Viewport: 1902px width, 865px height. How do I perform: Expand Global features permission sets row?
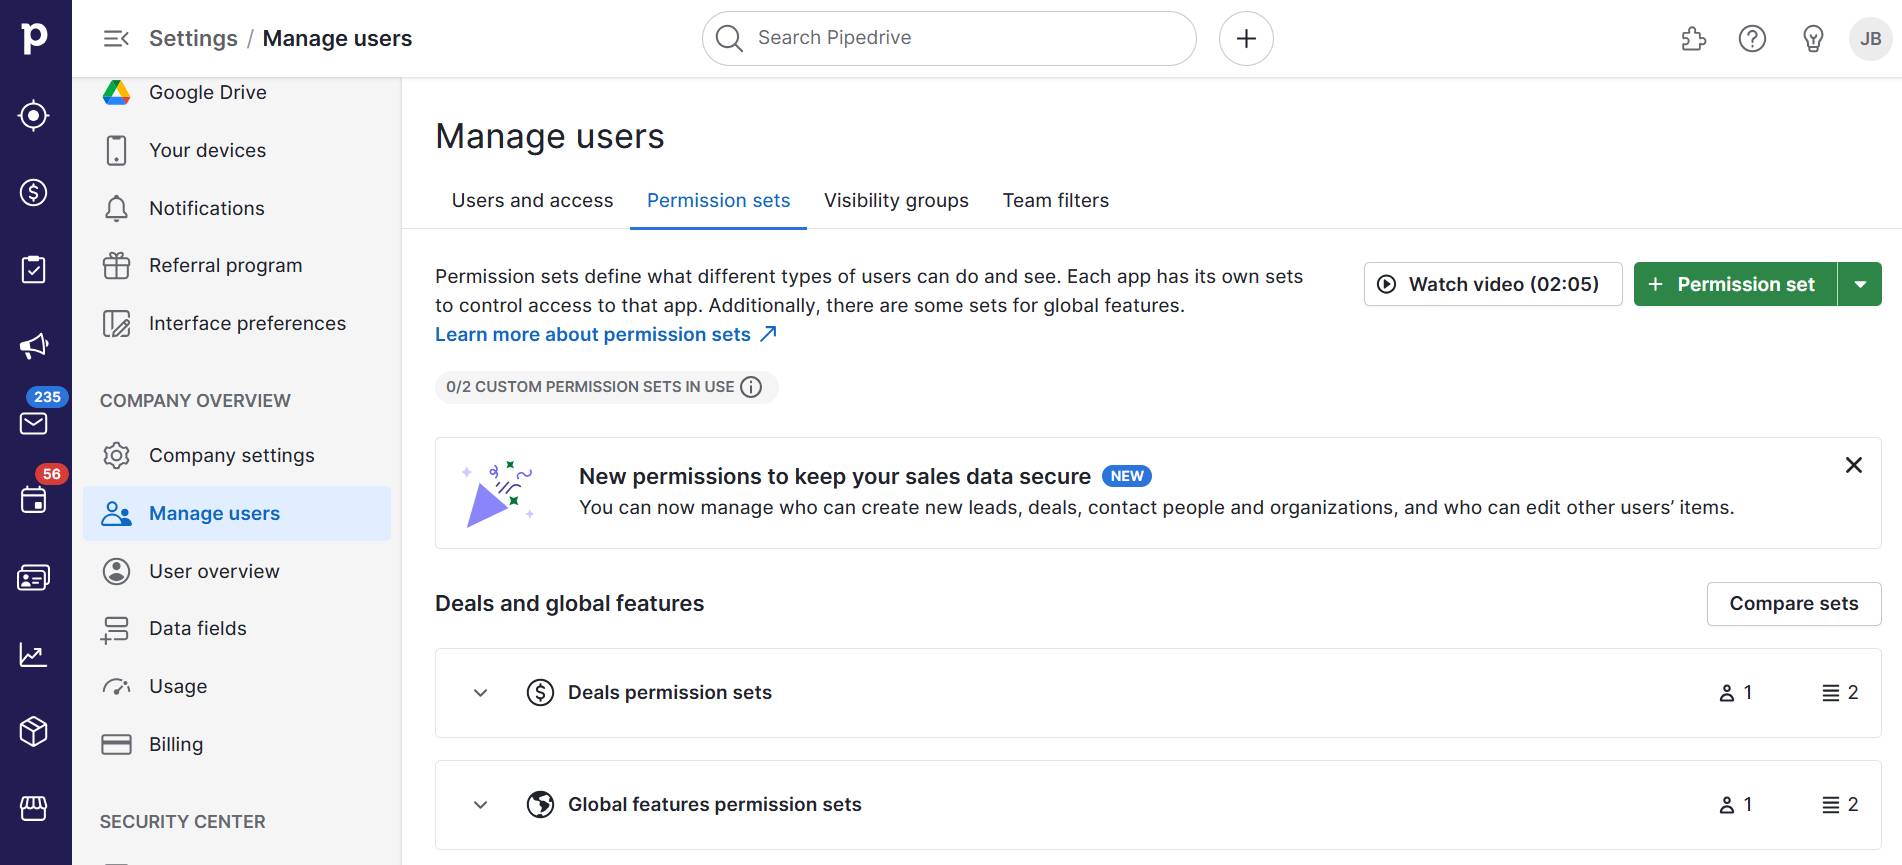[481, 805]
